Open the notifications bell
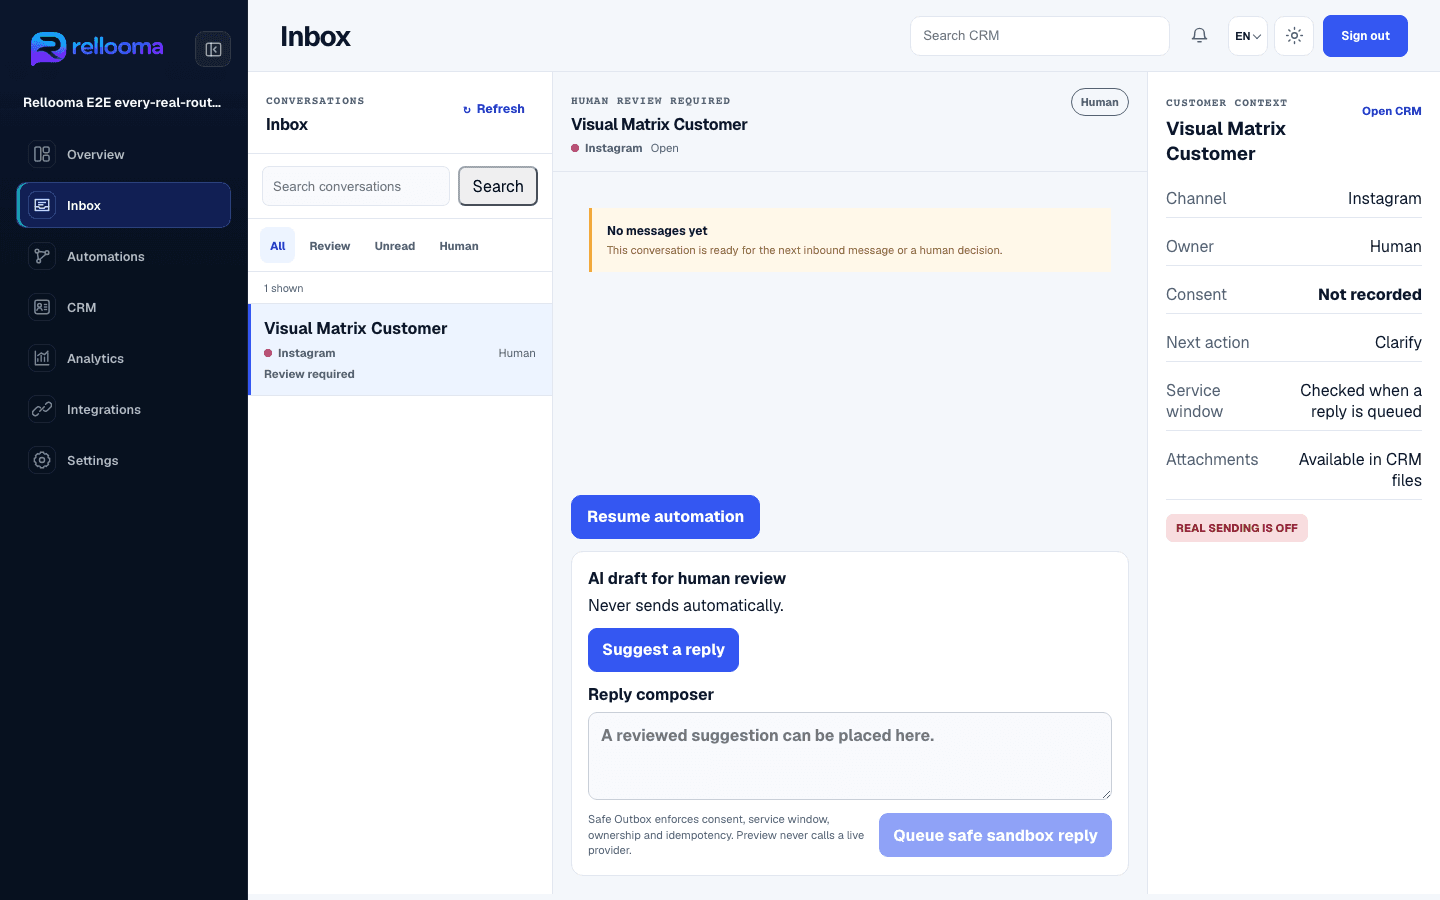Screen dimensions: 1440x900 pyautogui.click(x=1199, y=36)
